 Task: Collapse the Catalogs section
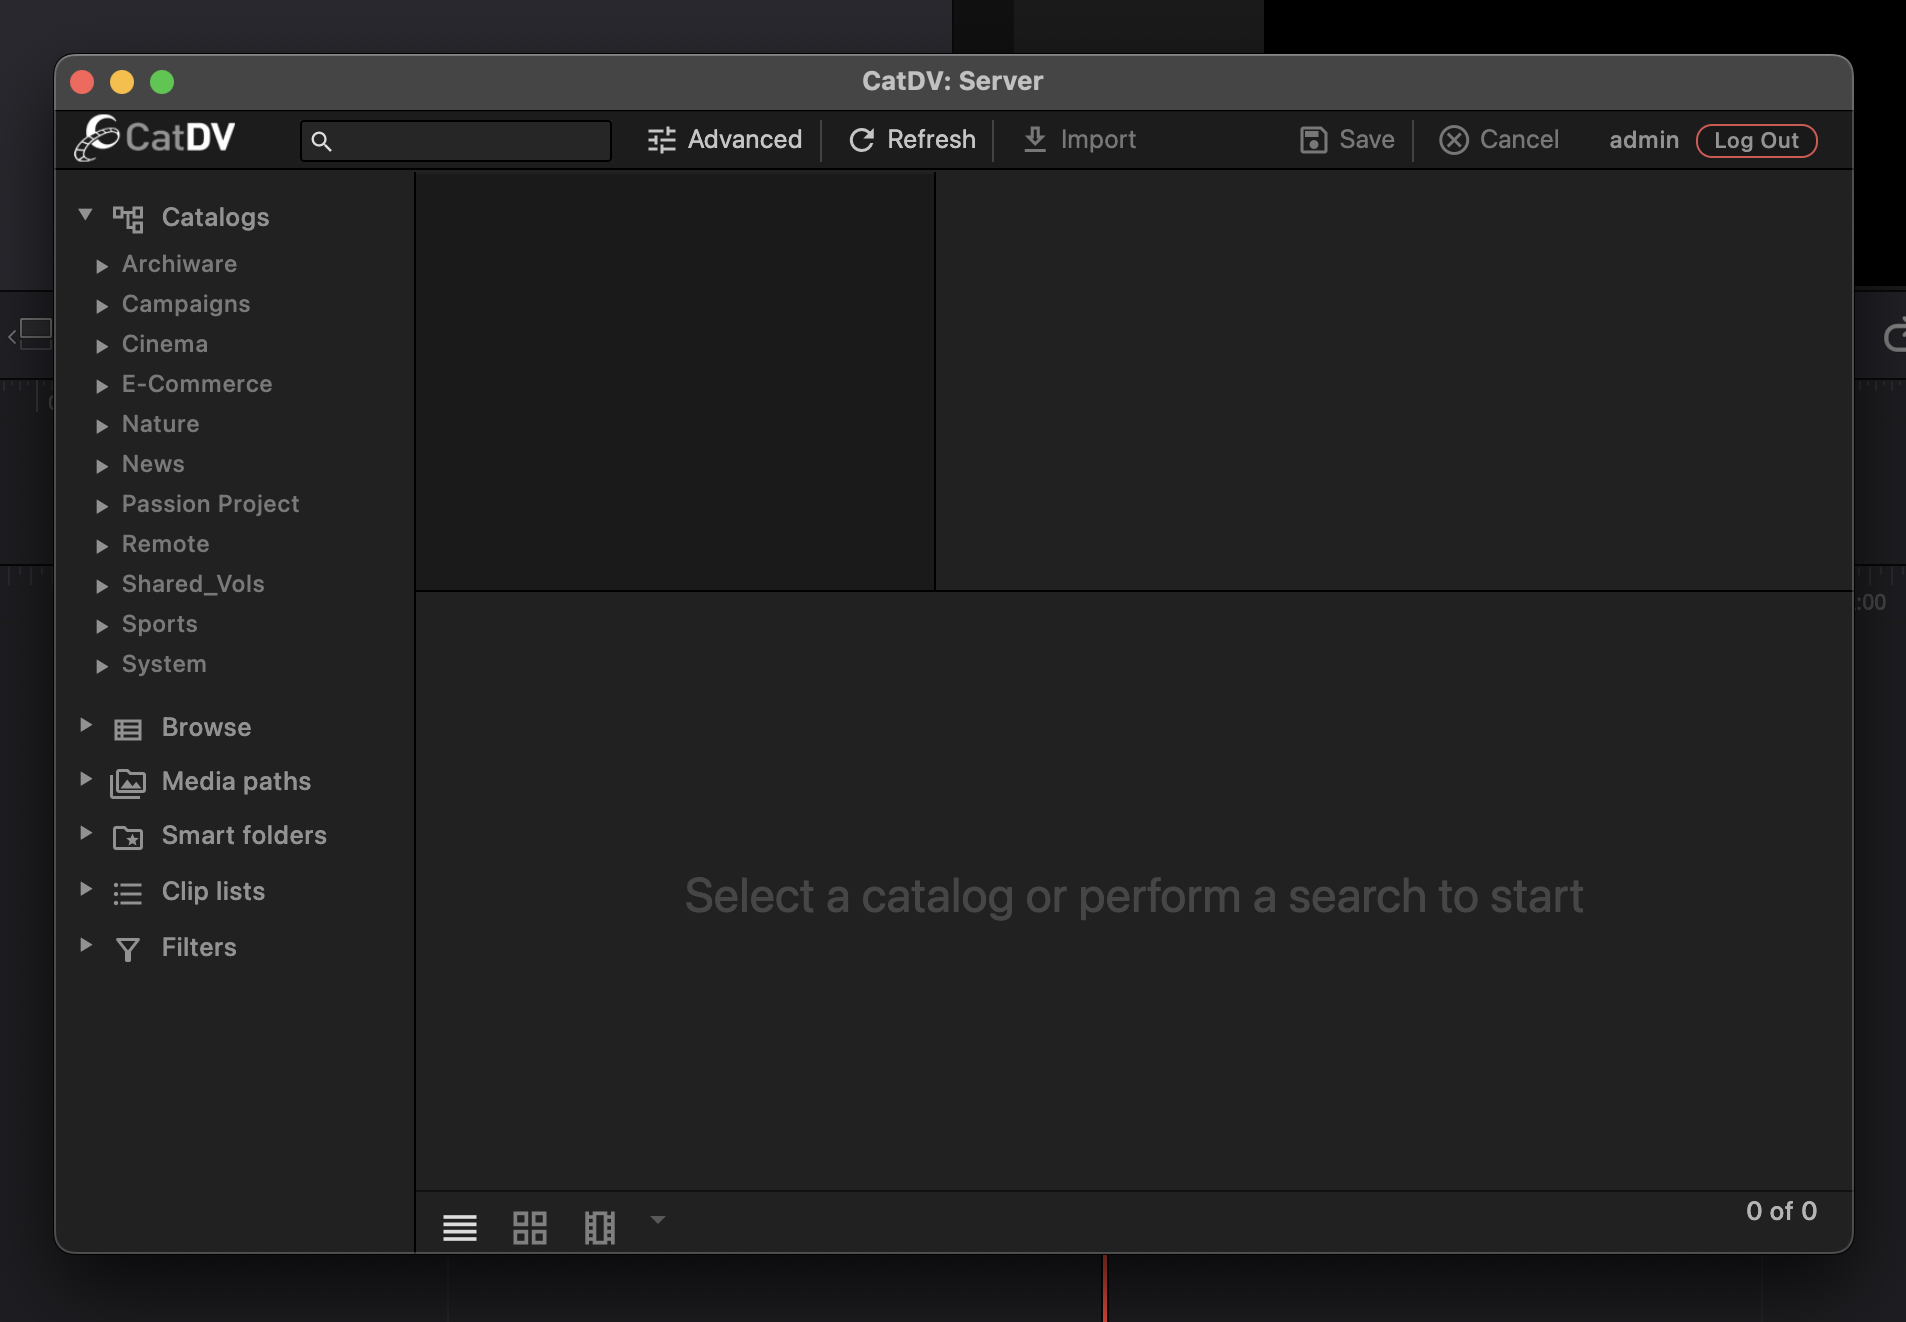(86, 214)
